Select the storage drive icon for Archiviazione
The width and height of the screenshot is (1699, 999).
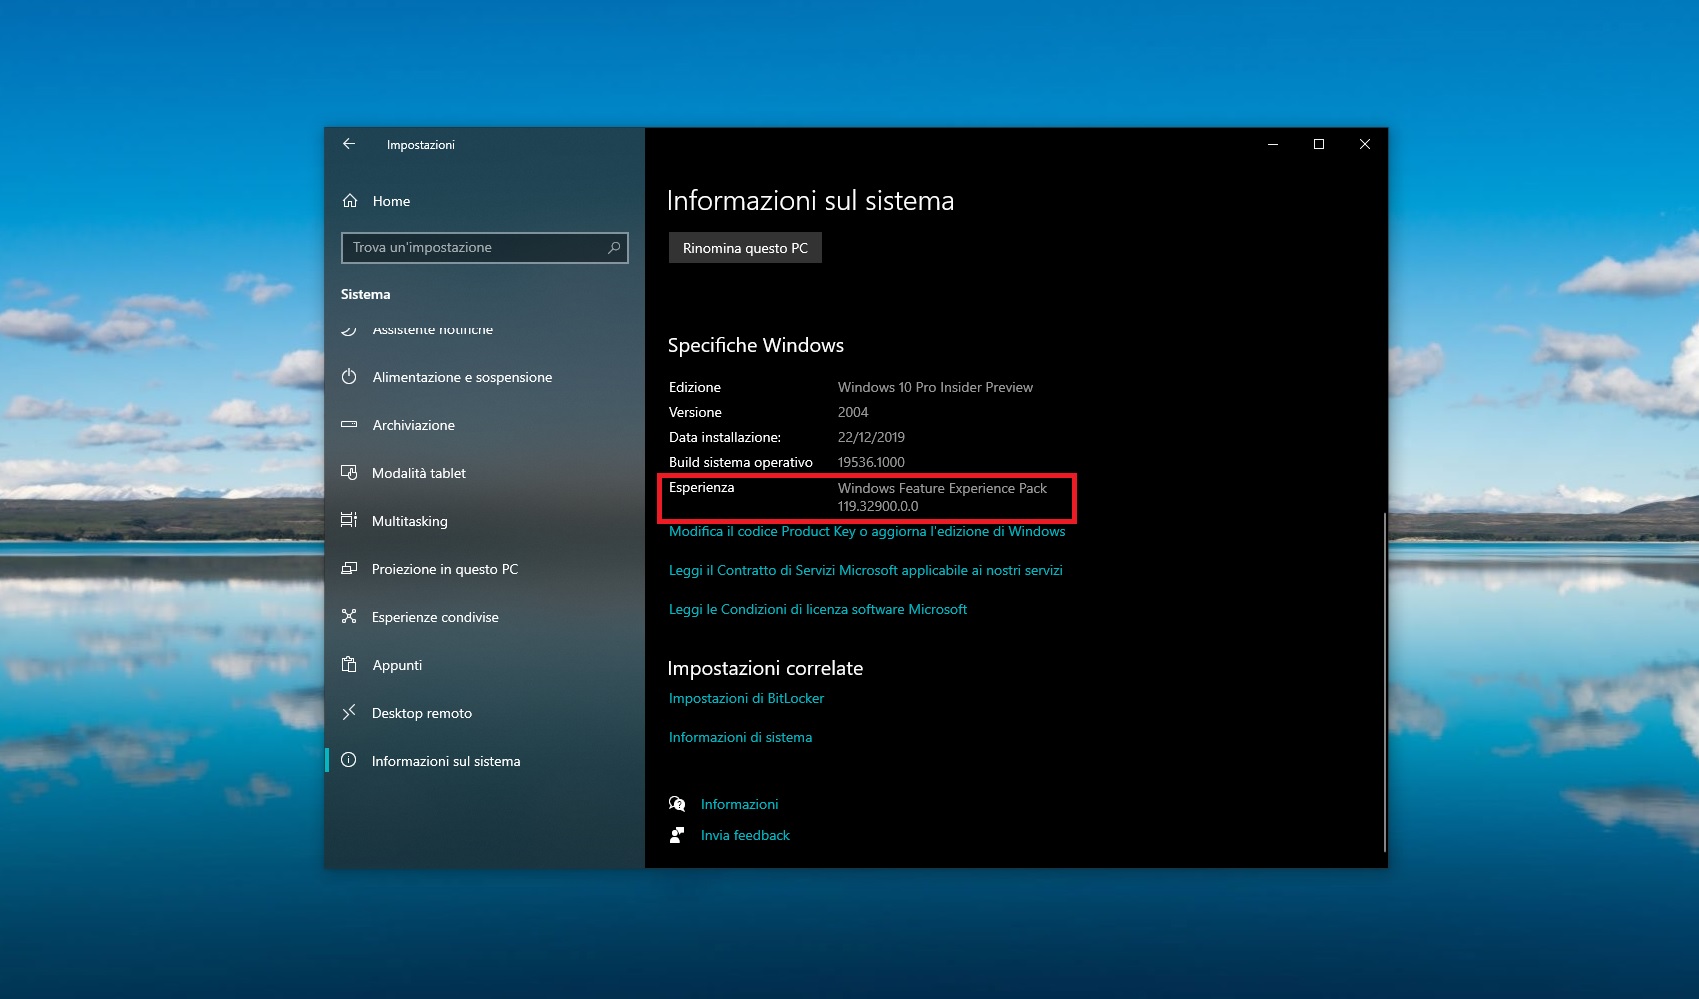click(x=349, y=425)
